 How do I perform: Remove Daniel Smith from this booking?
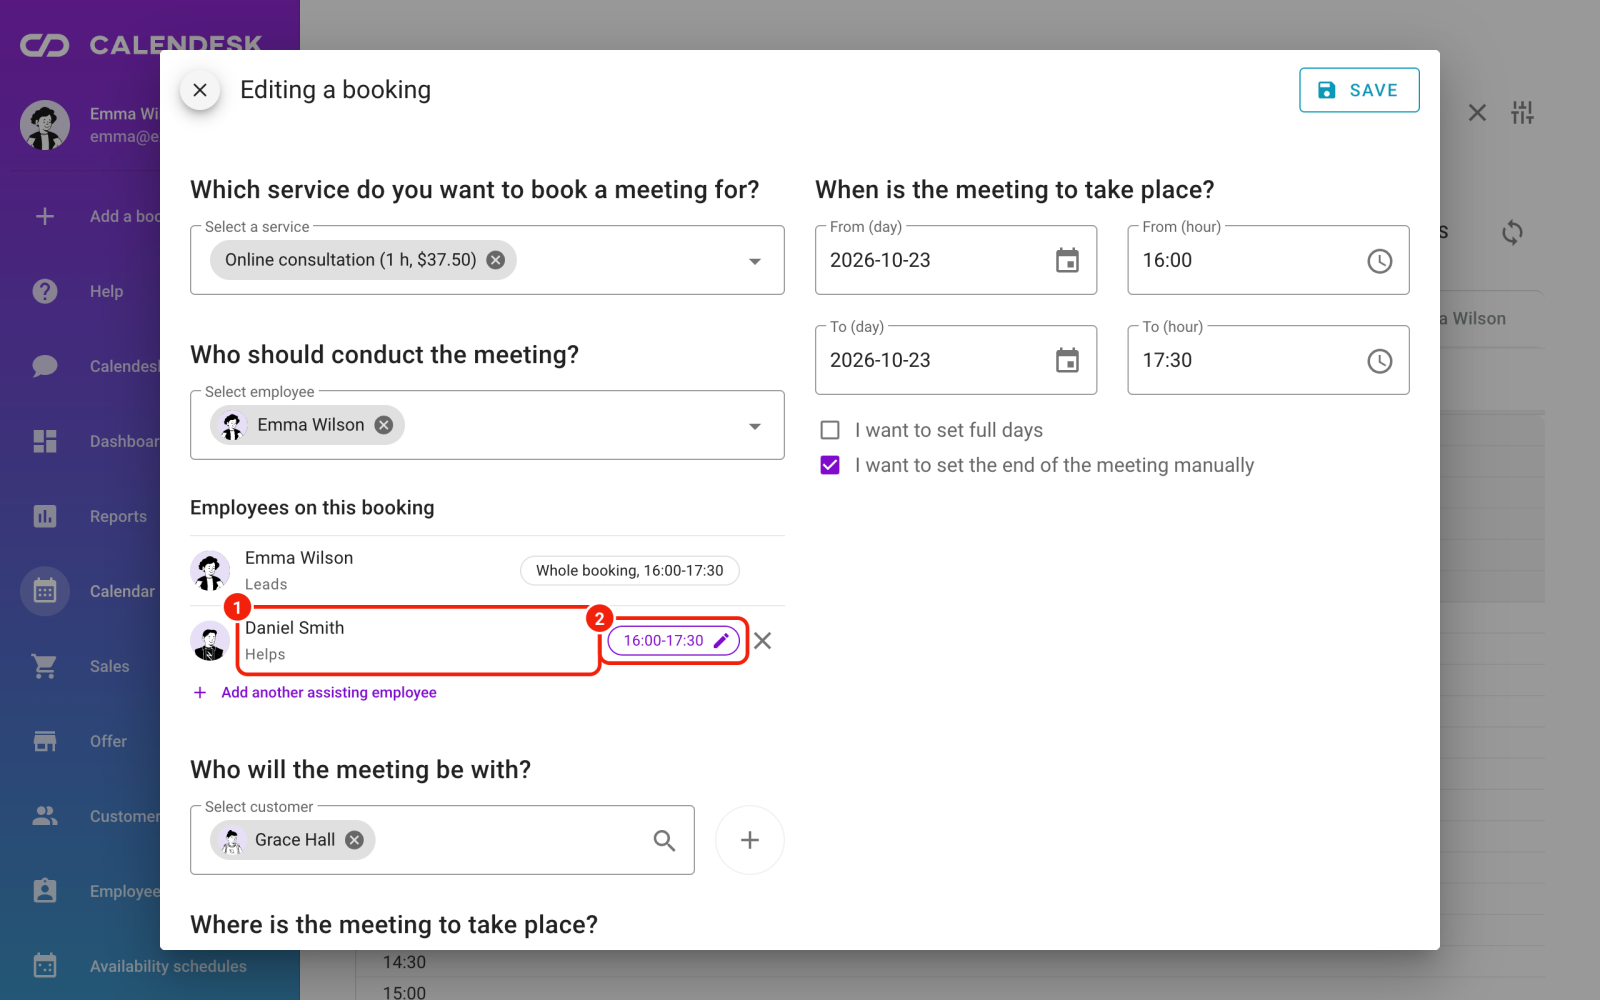point(763,641)
